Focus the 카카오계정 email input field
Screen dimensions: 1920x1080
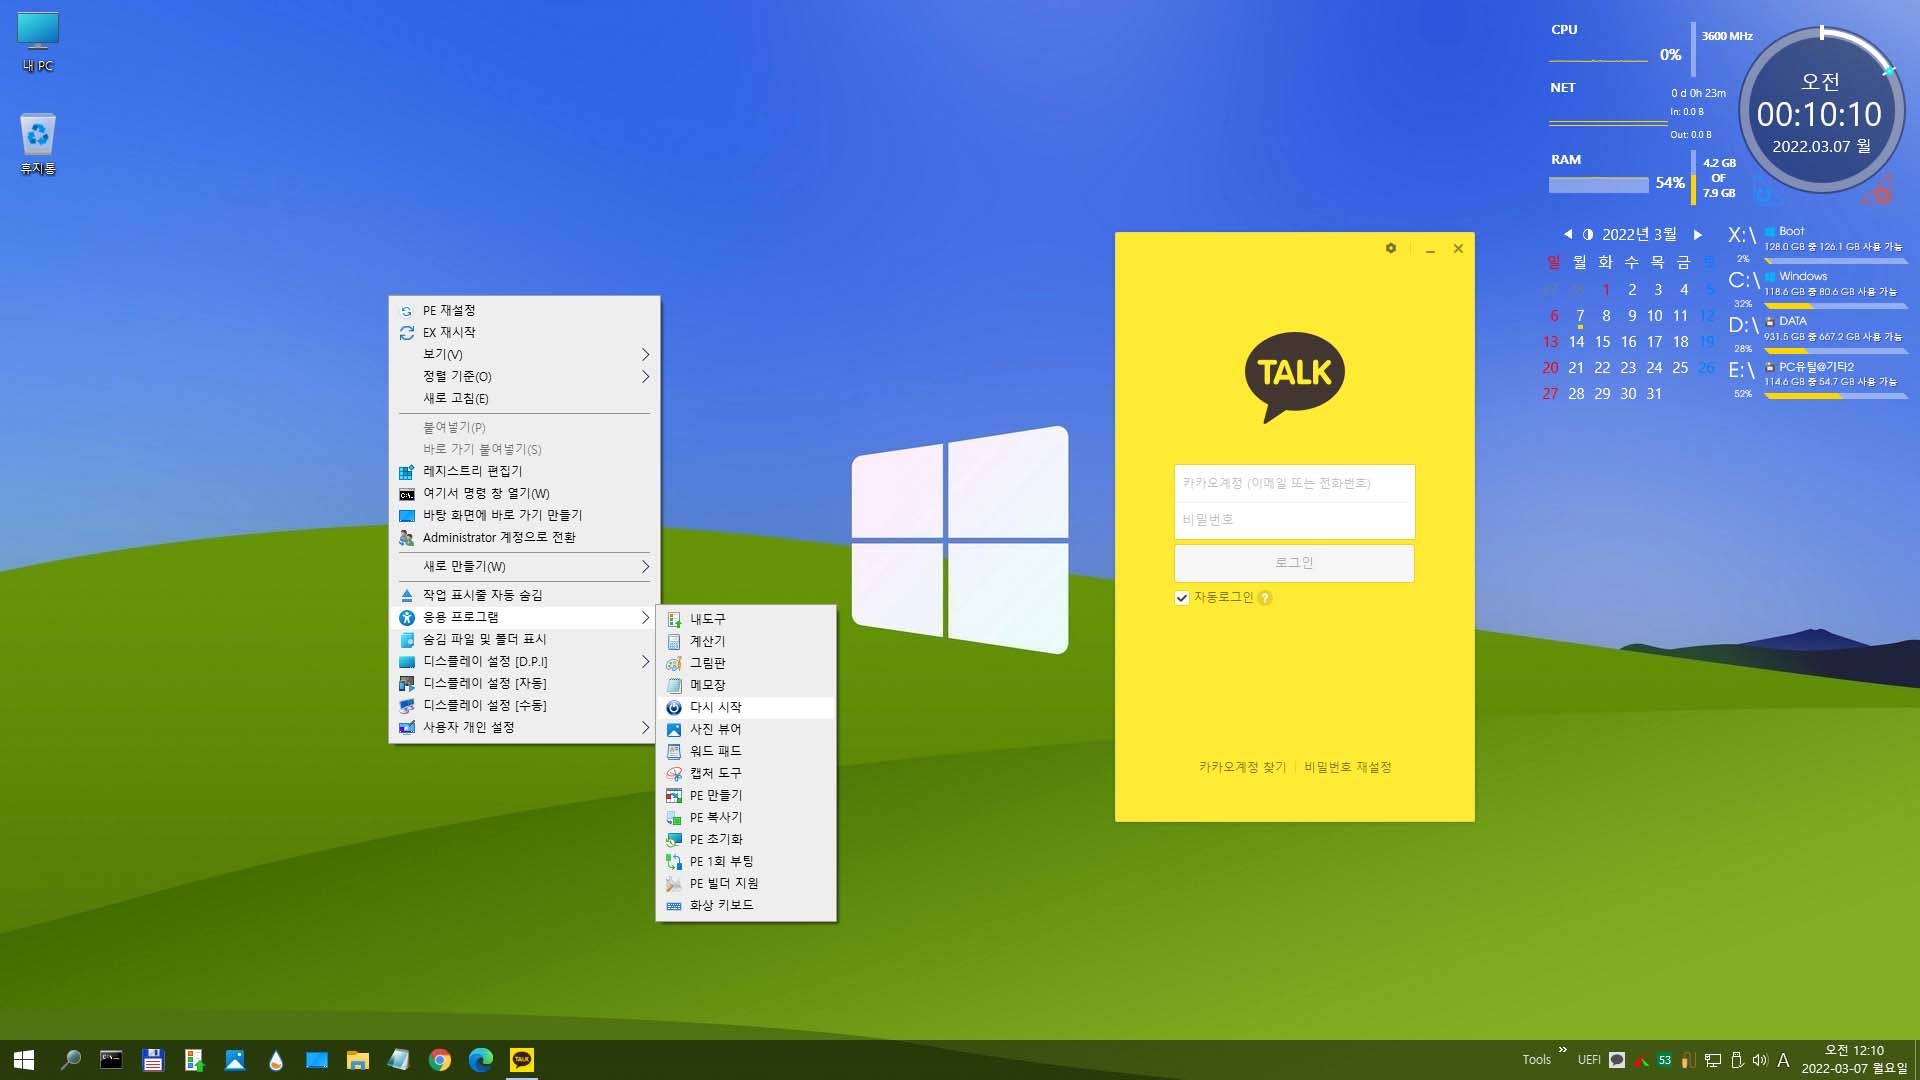click(x=1294, y=483)
